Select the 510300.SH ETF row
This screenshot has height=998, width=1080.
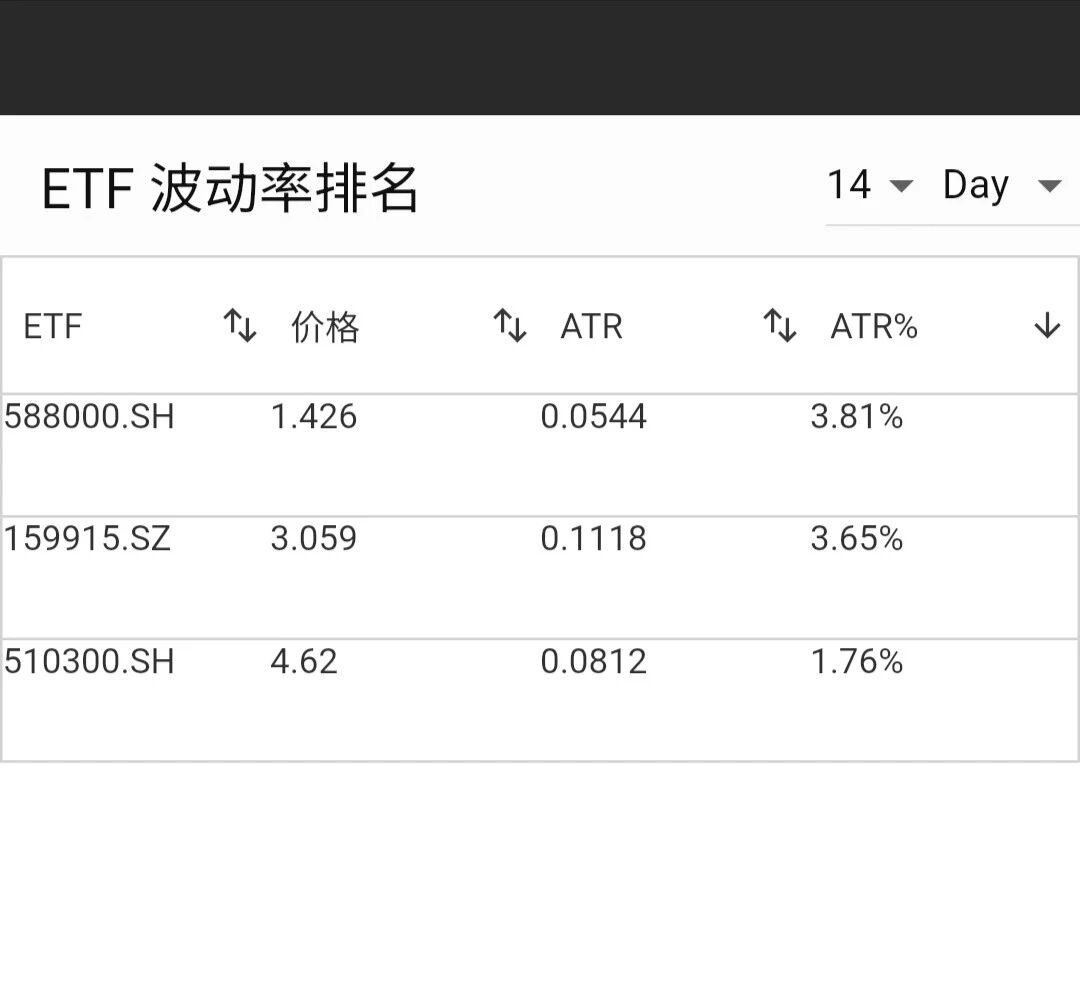tap(540, 700)
